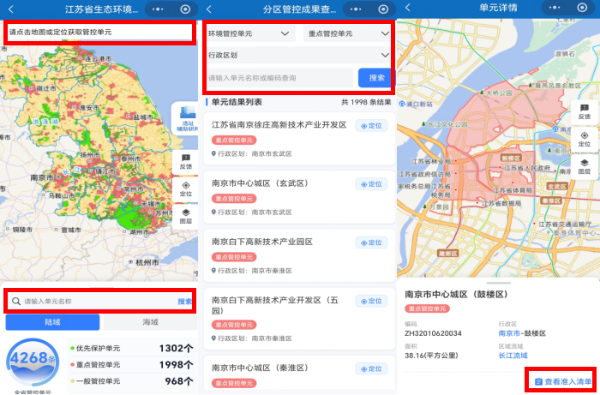Open 图层 layers icon on the Jiangsu map
The width and height of the screenshot is (600, 395).
point(186,216)
